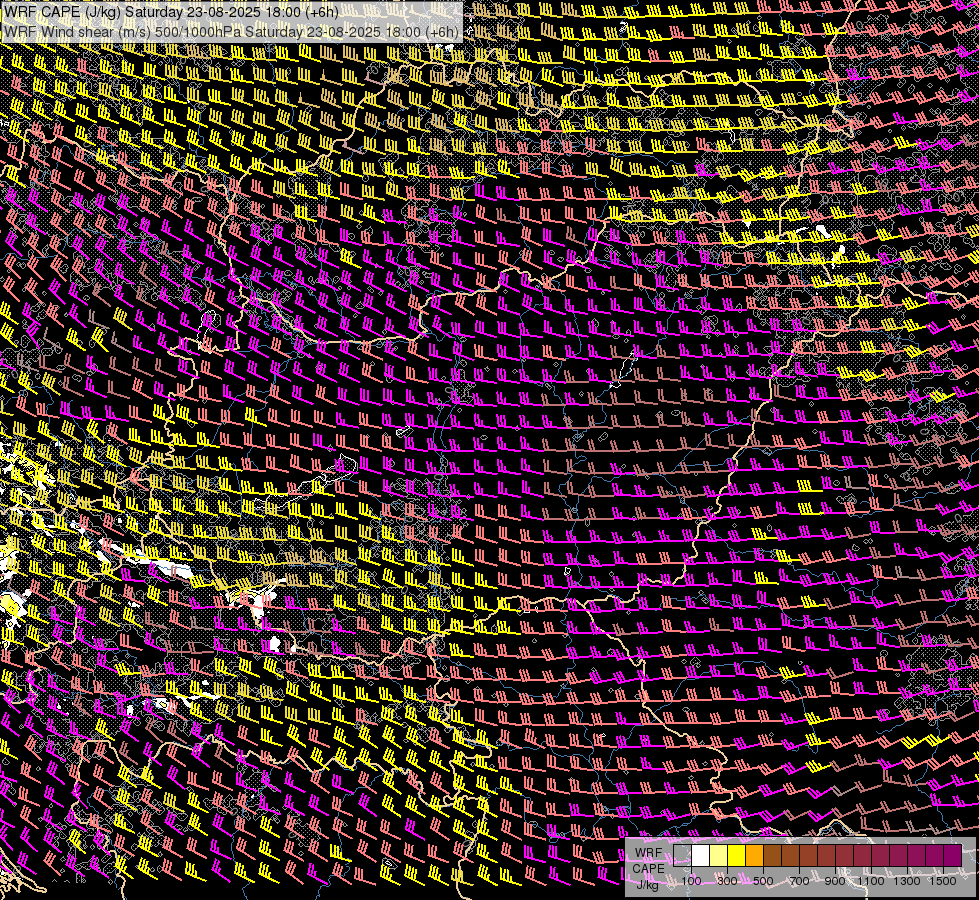
Task: Click the '100' legend tick label
Action: (x=691, y=881)
